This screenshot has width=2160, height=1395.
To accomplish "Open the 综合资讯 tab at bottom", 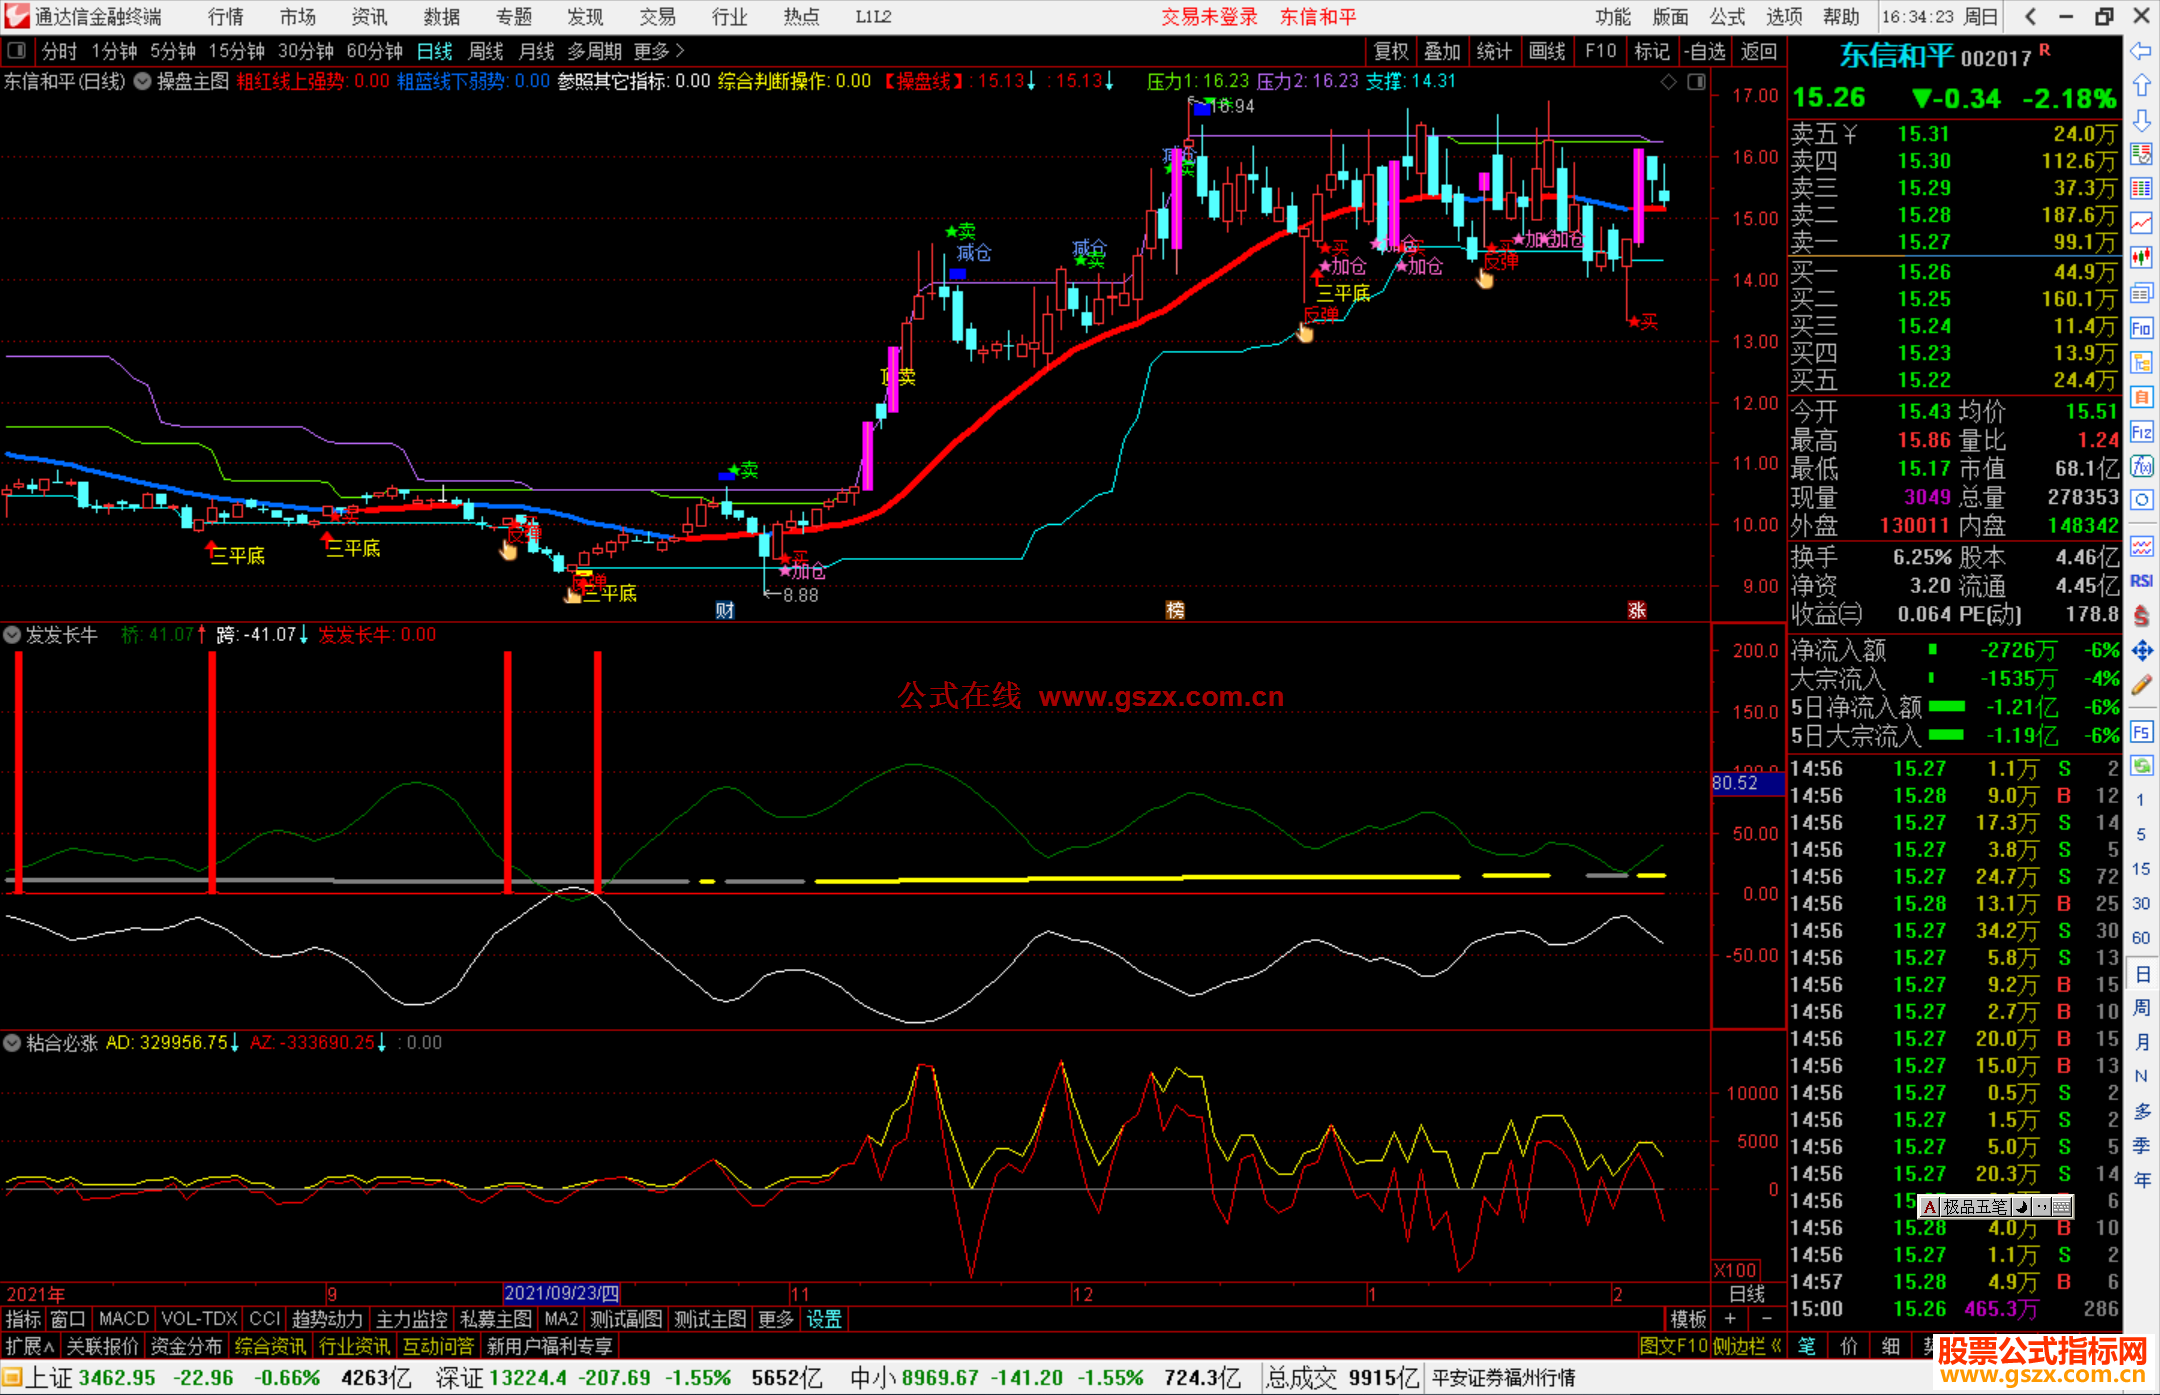I will pyautogui.click(x=270, y=1346).
